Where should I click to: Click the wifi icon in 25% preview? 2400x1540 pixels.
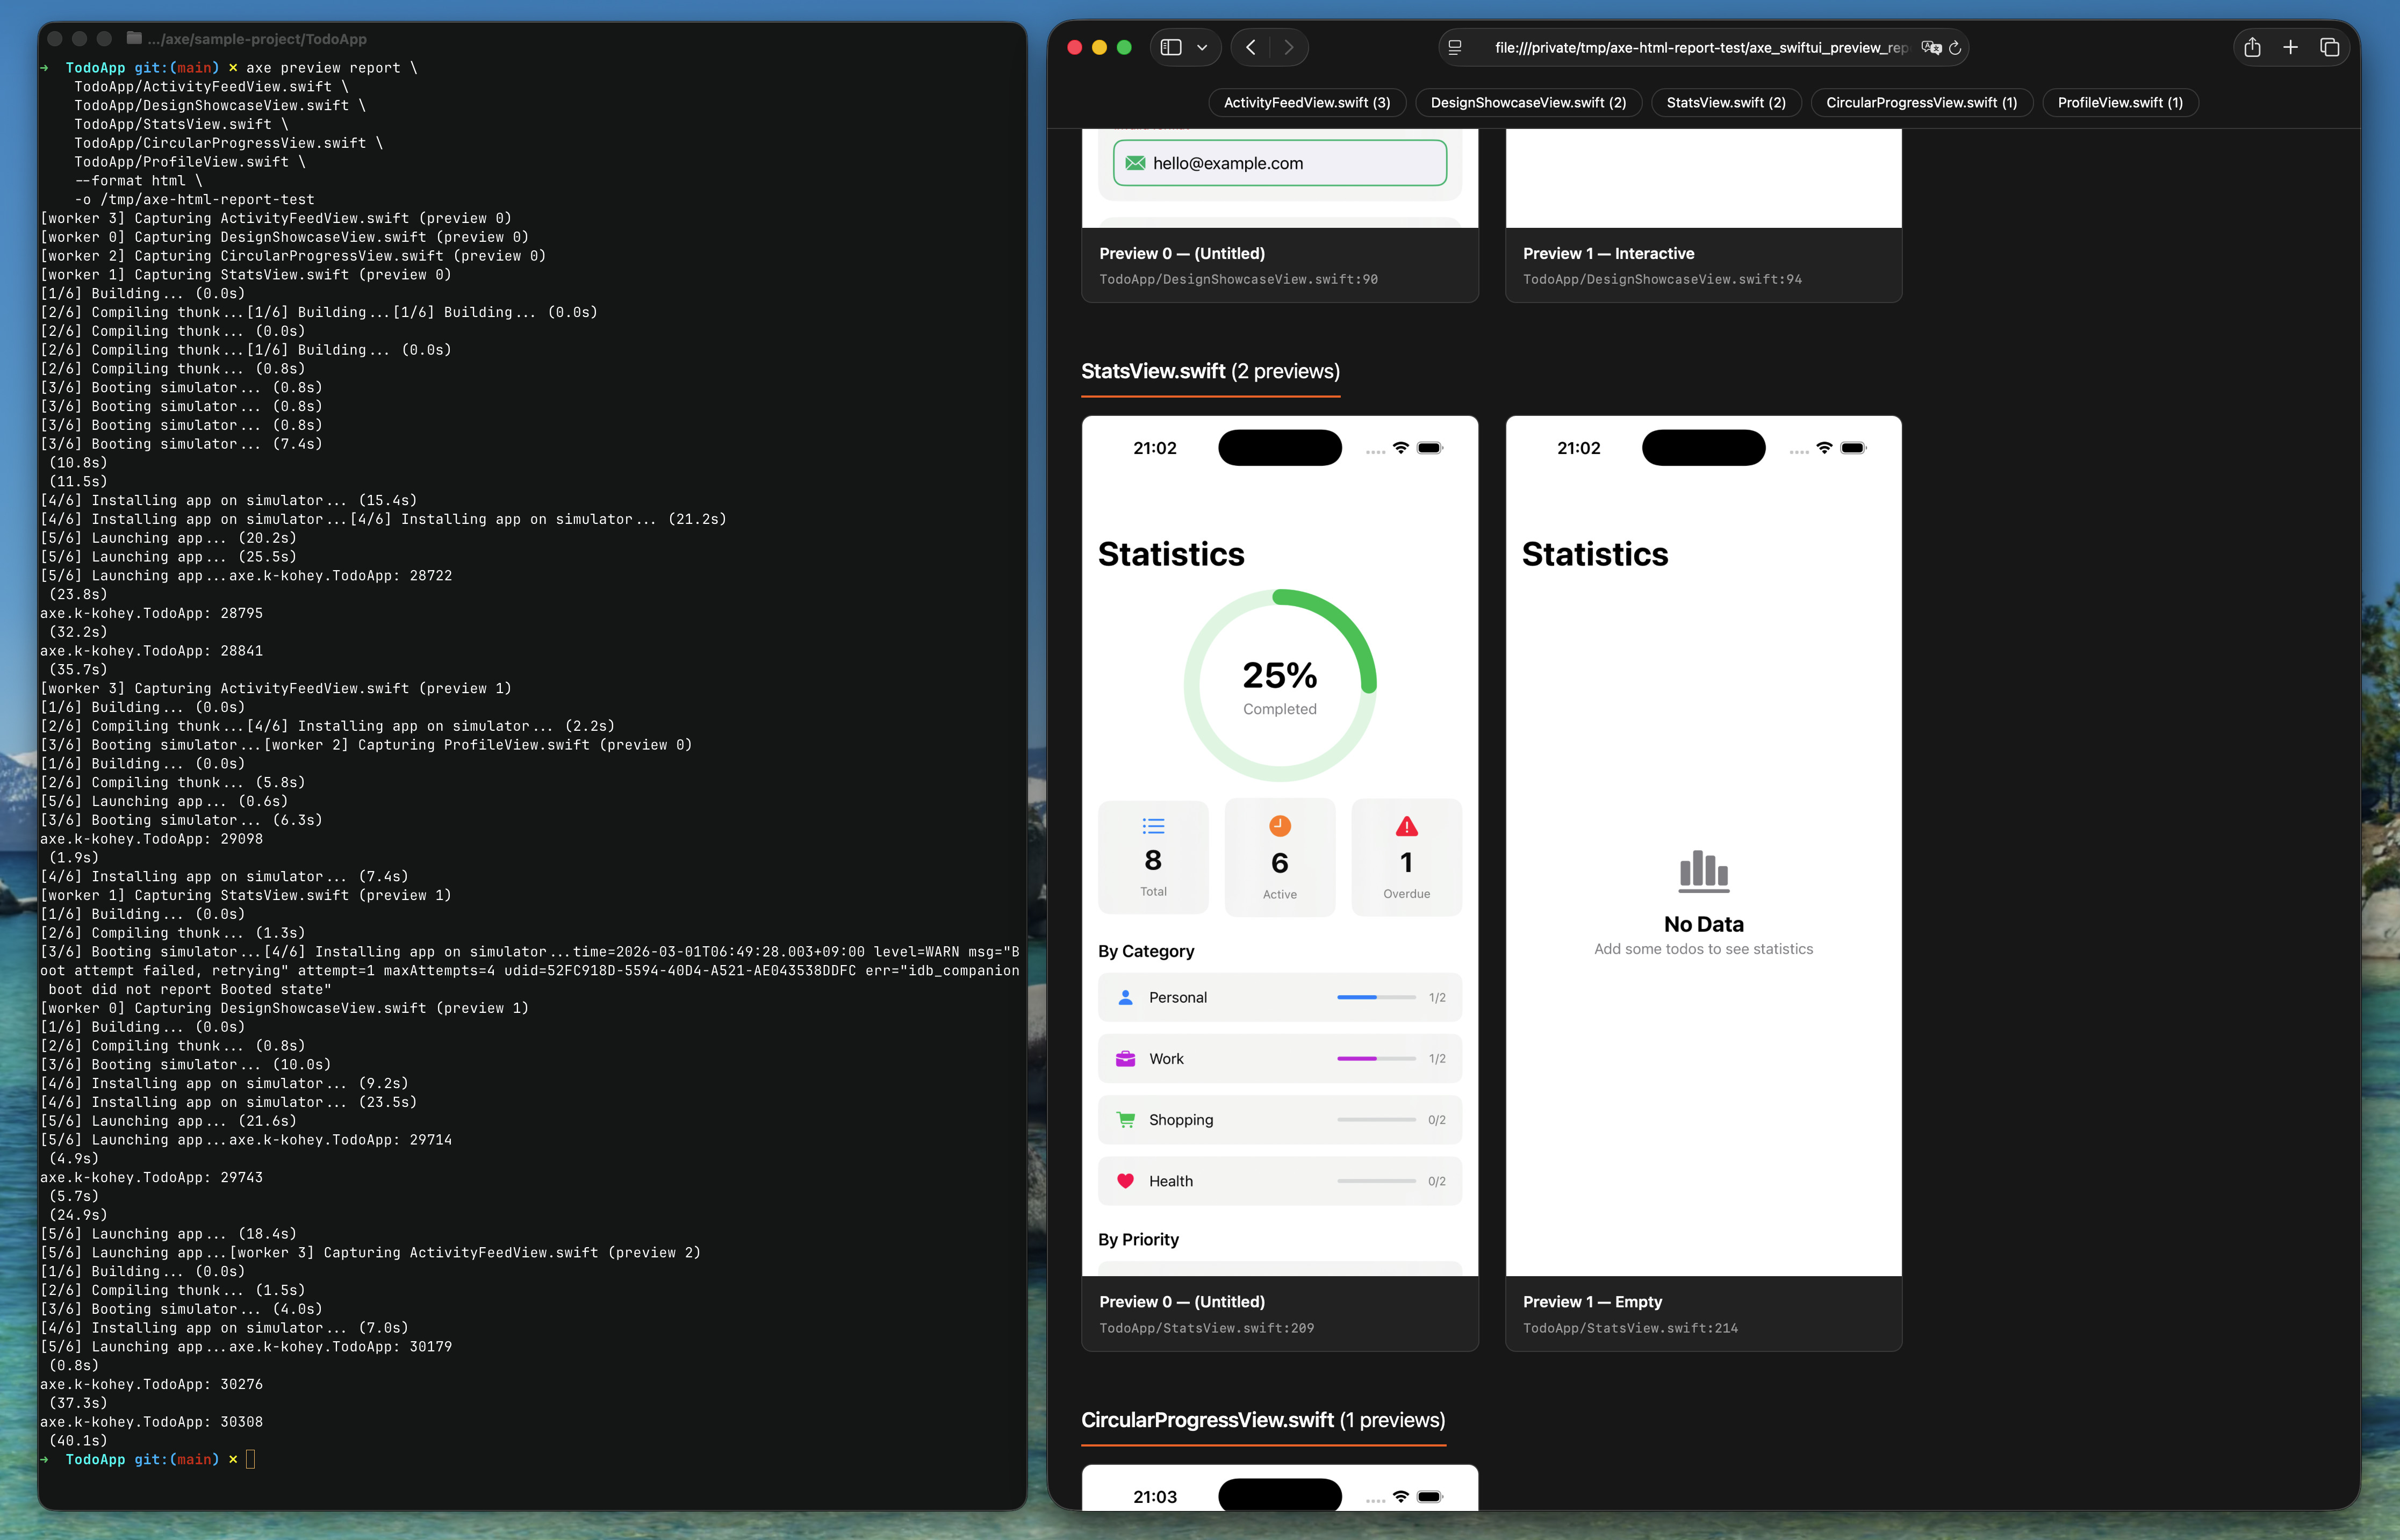coord(1400,448)
